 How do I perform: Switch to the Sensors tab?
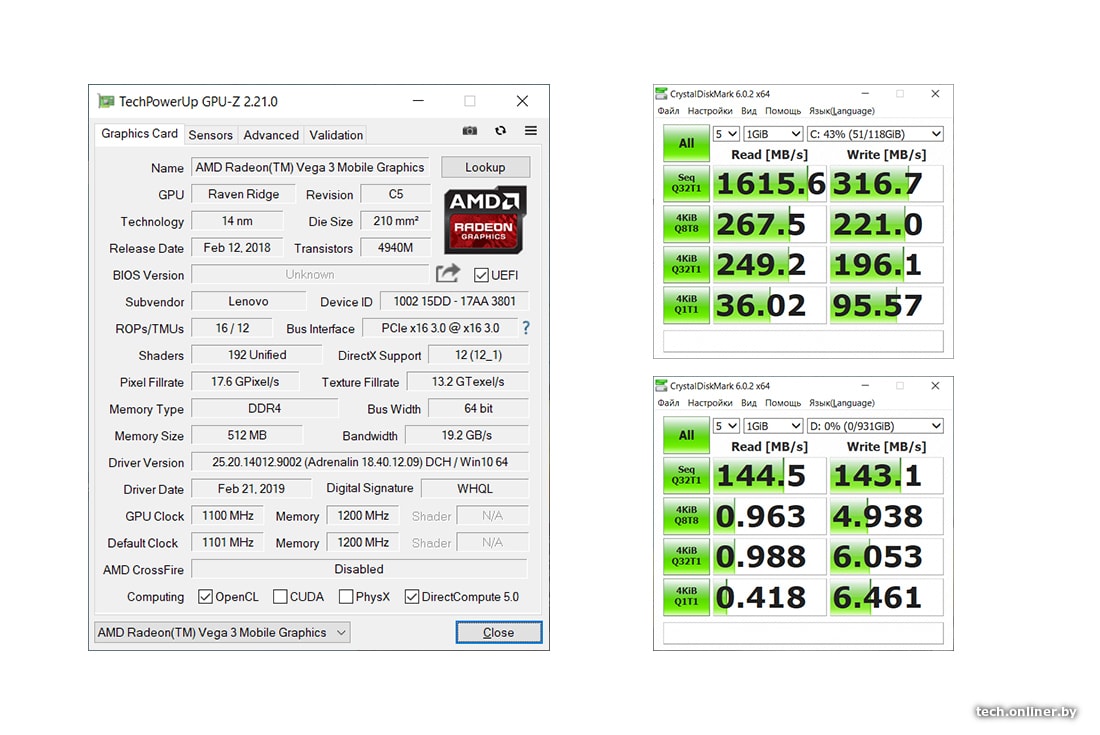[210, 135]
